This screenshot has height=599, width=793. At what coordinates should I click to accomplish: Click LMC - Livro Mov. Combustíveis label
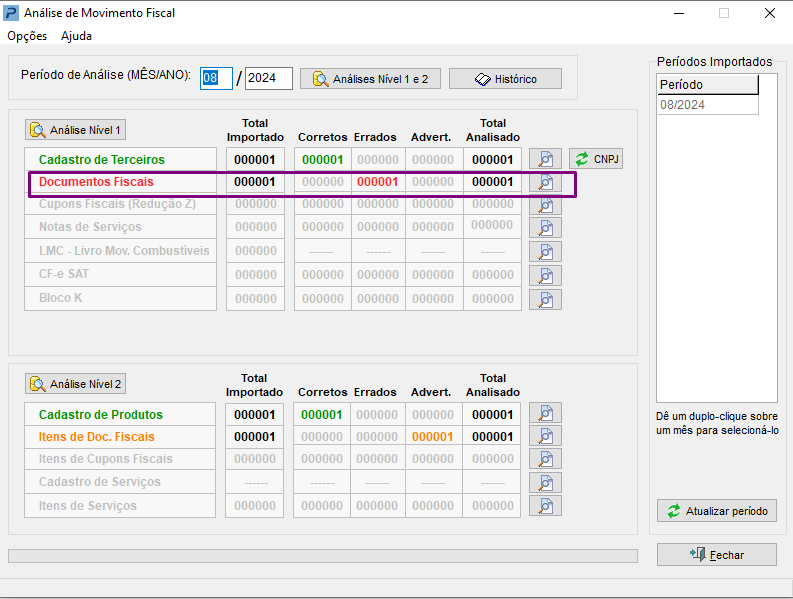124,251
